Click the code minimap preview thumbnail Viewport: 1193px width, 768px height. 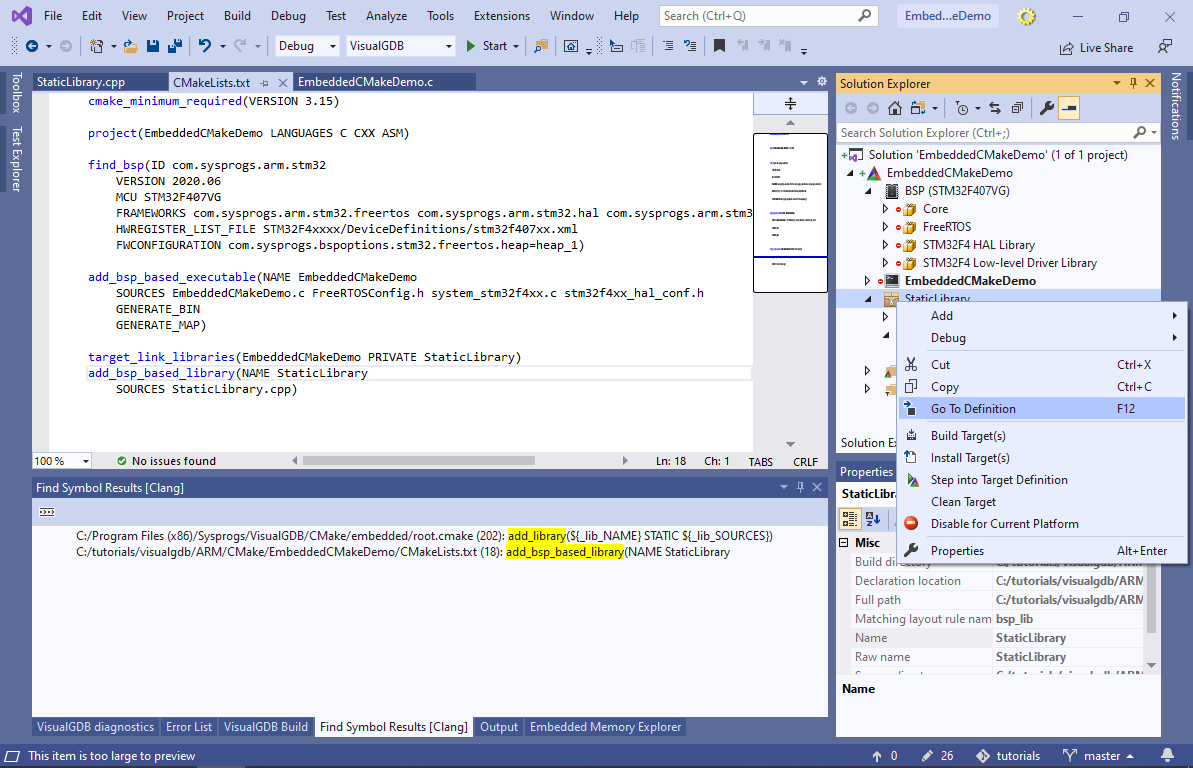[x=791, y=213]
